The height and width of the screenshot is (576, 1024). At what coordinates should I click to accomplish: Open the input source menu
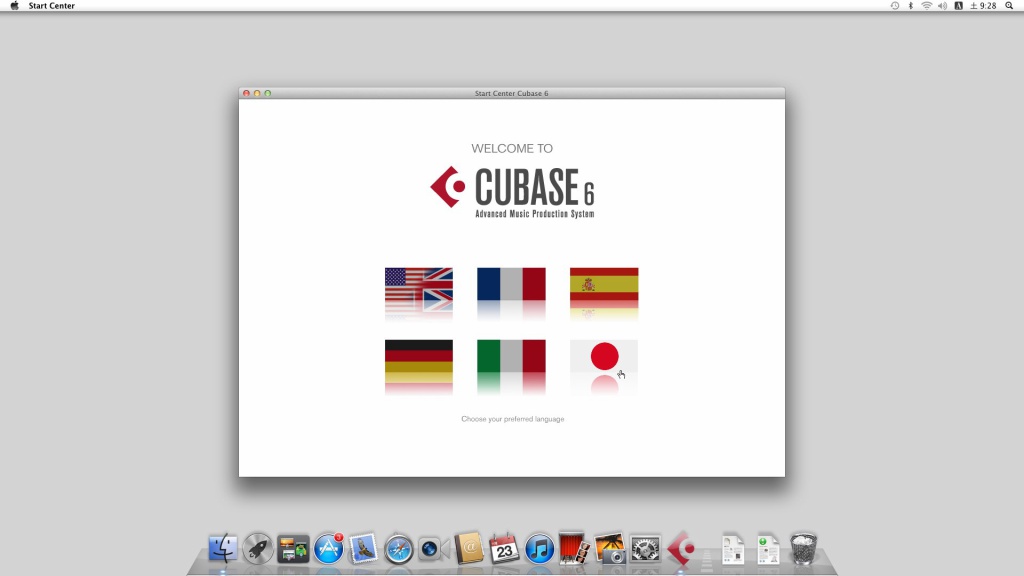pyautogui.click(x=959, y=6)
